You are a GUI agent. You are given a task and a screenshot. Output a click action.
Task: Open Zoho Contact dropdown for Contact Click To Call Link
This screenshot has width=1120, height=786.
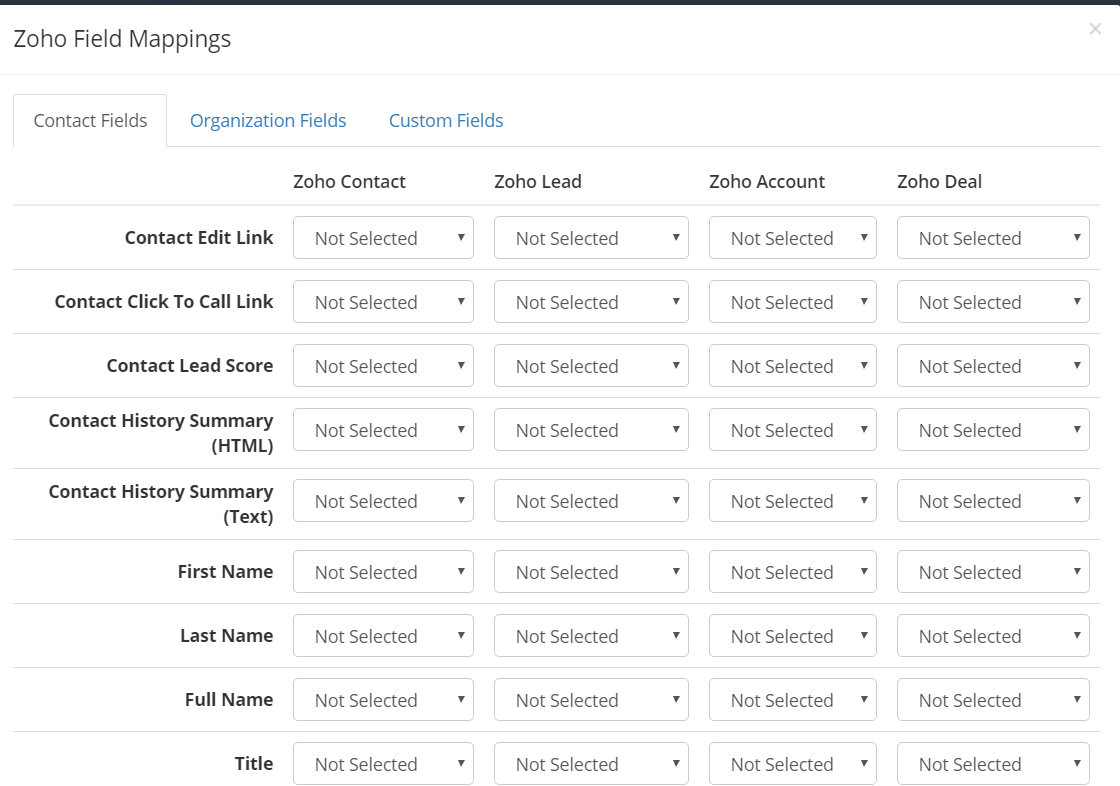pos(384,302)
